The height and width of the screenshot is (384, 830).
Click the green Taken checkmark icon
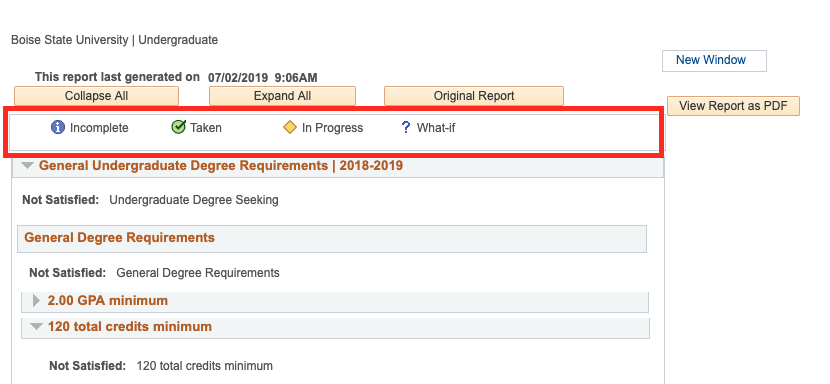pyautogui.click(x=178, y=127)
